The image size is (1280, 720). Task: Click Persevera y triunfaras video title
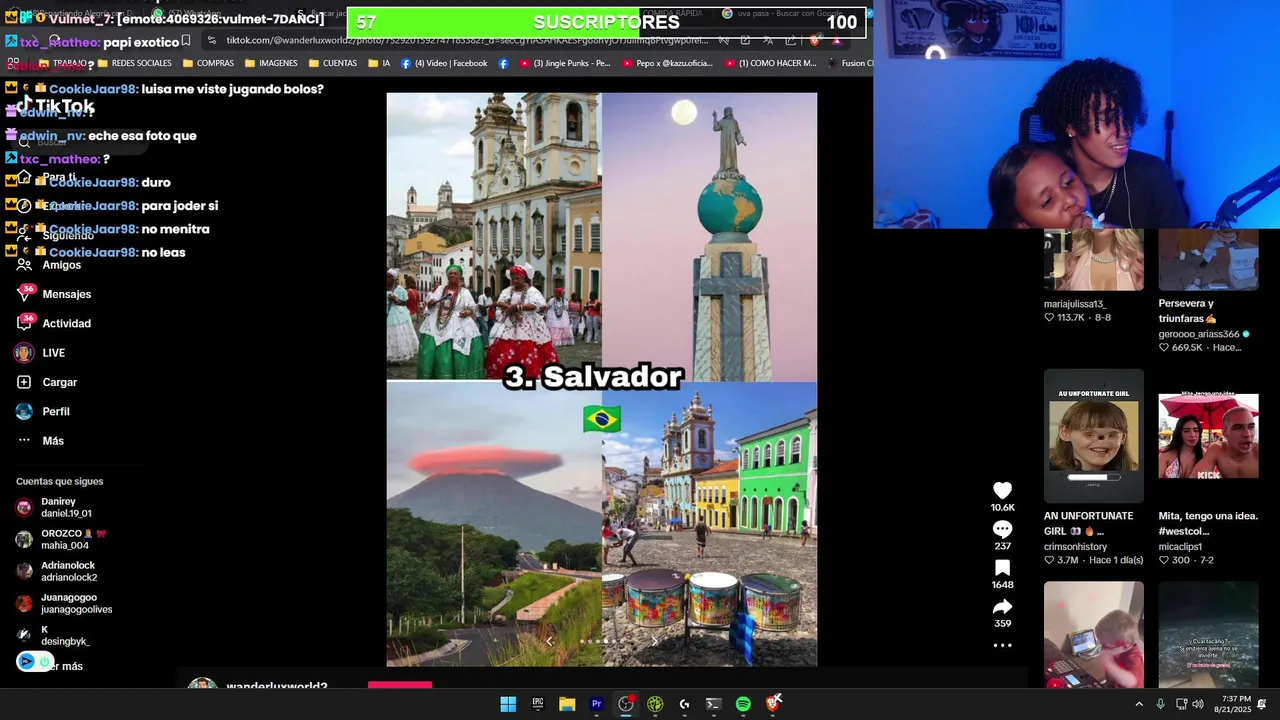[1188, 311]
